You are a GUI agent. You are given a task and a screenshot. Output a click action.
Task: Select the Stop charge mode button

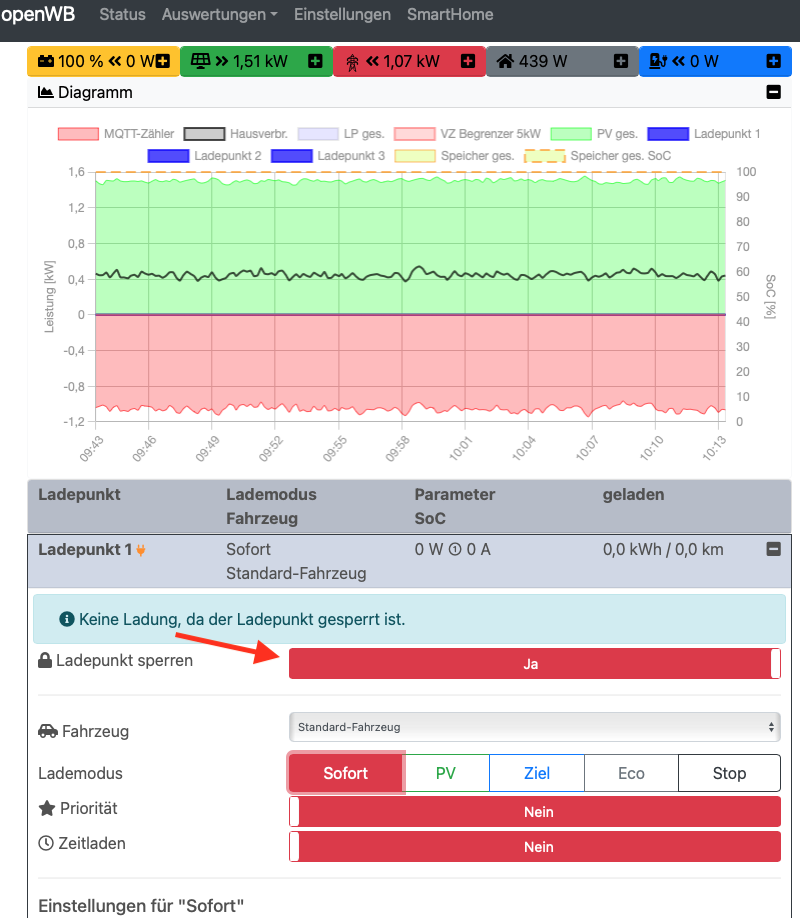point(729,773)
